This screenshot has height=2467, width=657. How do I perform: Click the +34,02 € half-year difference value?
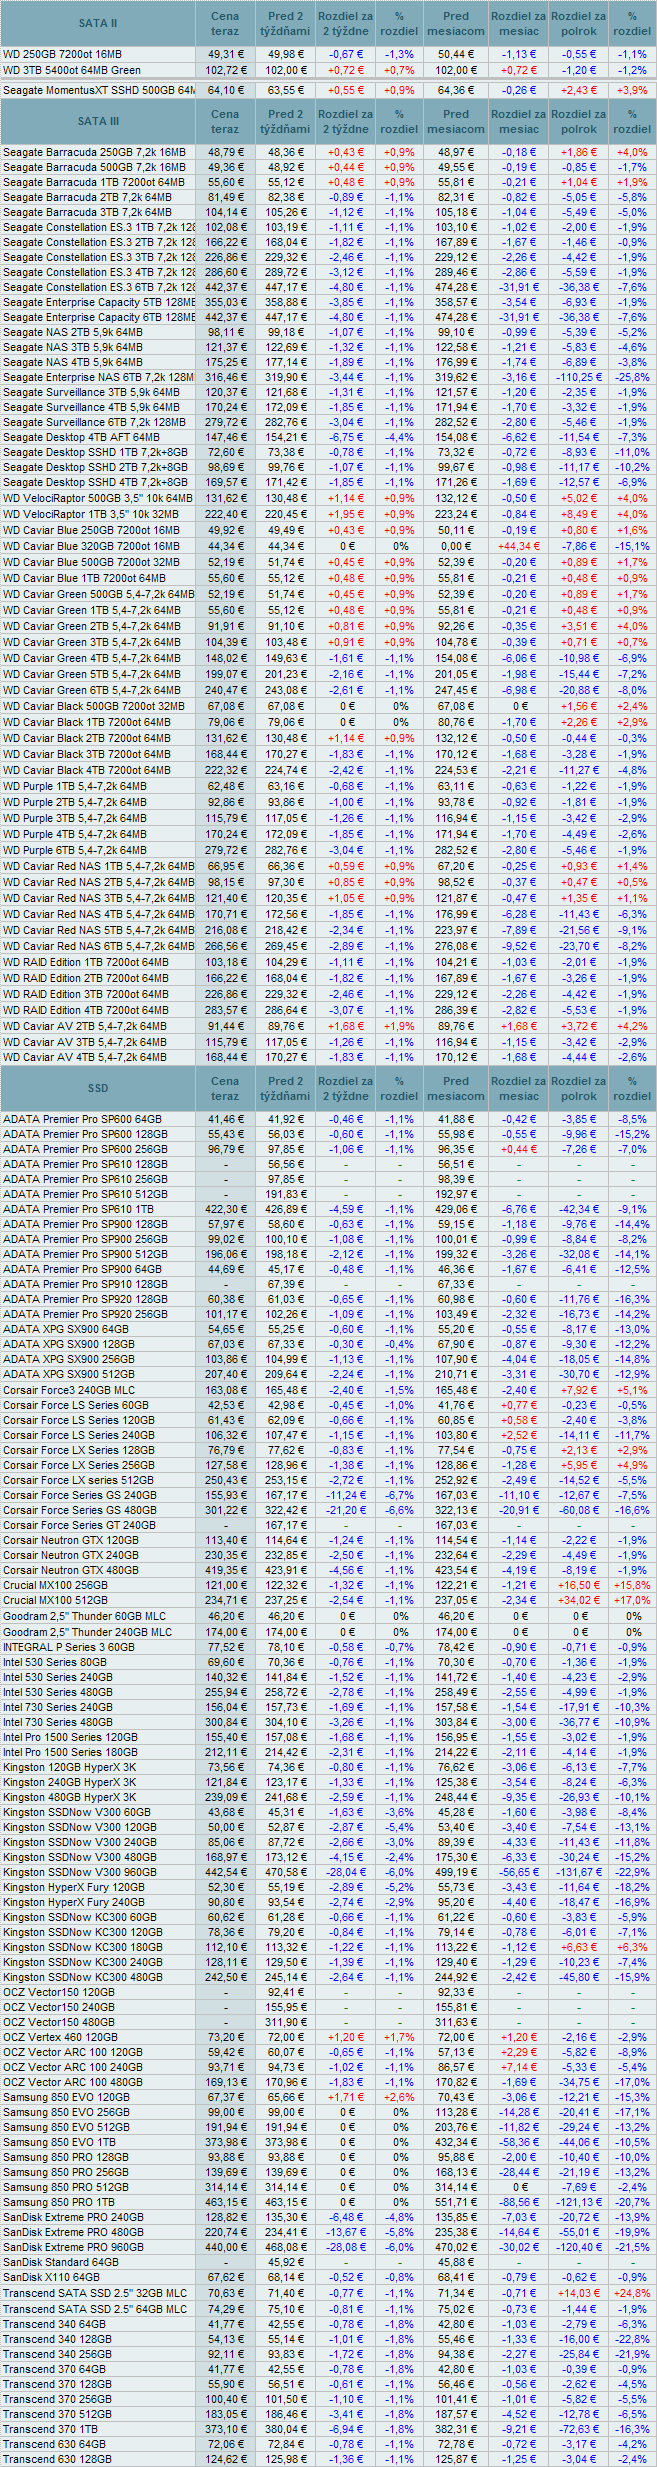pos(578,1600)
